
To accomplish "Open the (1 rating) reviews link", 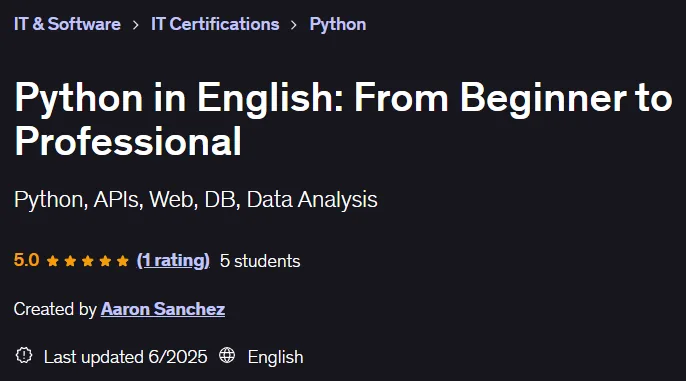I will click(173, 261).
